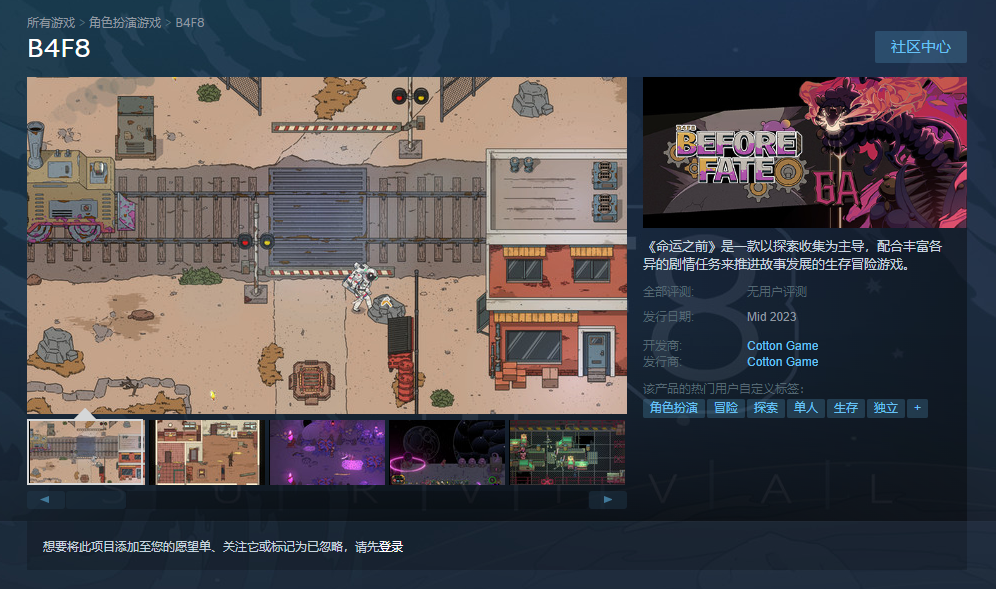Click the 该产品的热门用户自定义标签 label
This screenshot has width=996, height=589.
tap(723, 388)
